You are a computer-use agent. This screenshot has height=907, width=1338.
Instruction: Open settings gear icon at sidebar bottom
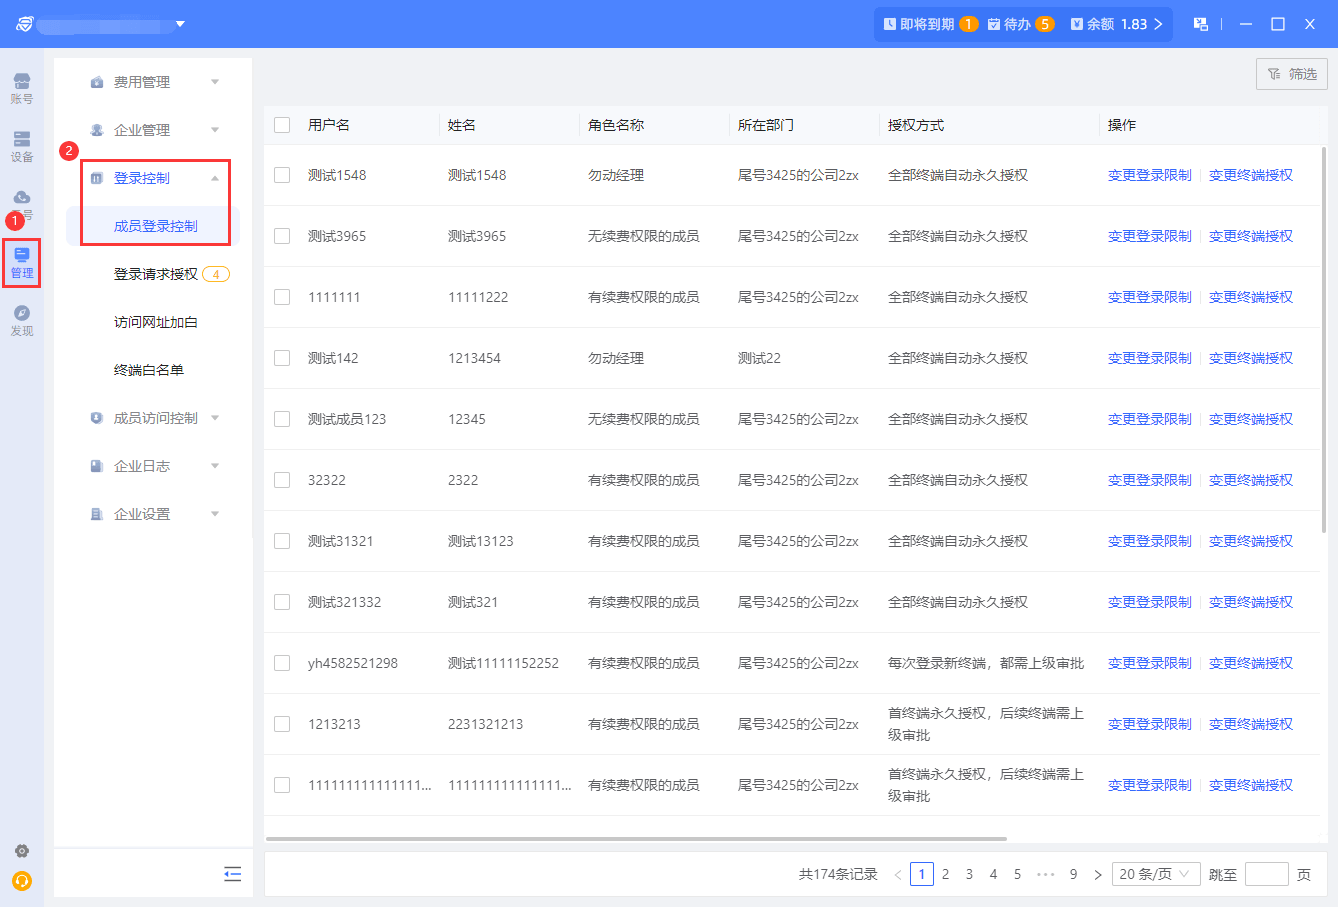[x=21, y=851]
